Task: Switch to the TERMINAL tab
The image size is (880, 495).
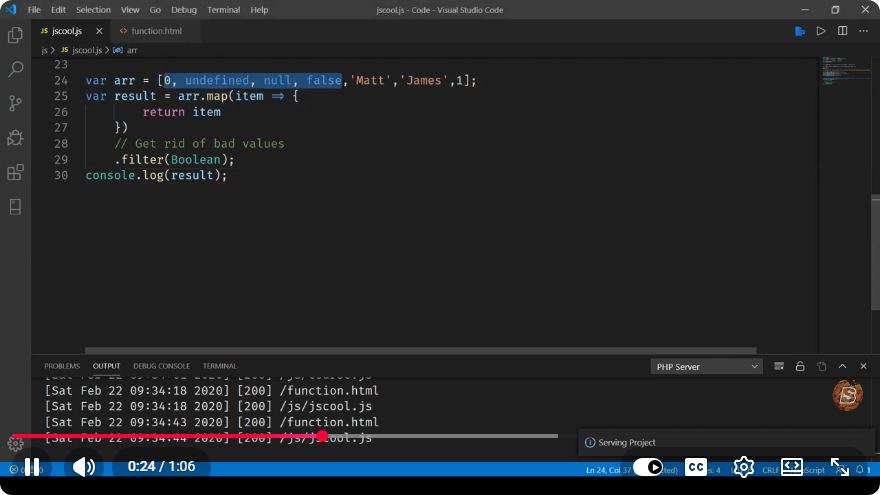Action: 219,366
